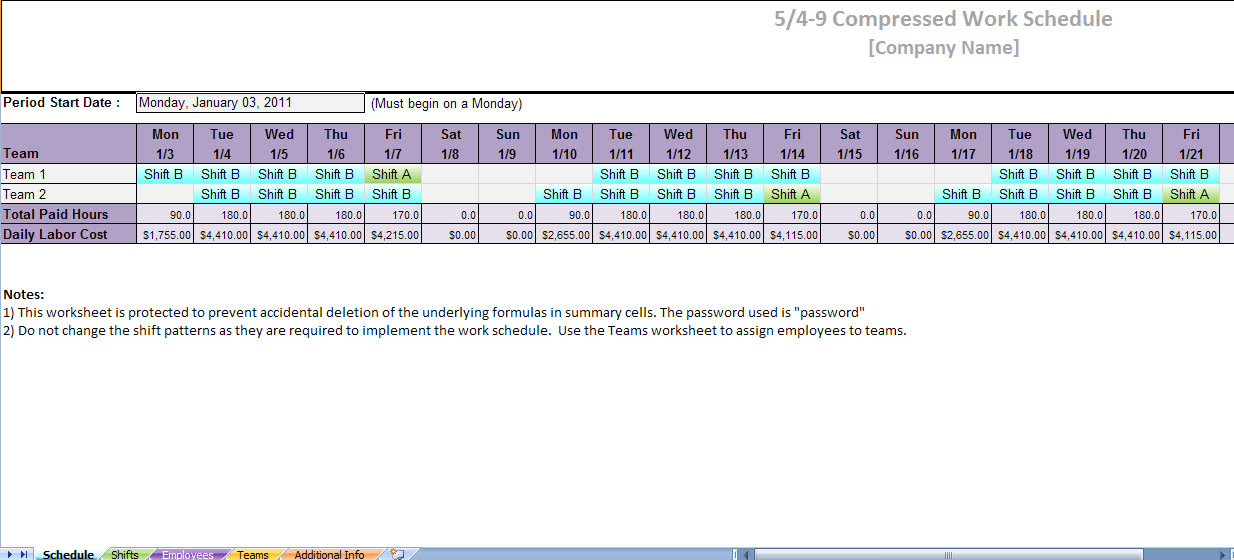Select the 'Tue 1/4' date header
The width and height of the screenshot is (1234, 560).
(222, 144)
